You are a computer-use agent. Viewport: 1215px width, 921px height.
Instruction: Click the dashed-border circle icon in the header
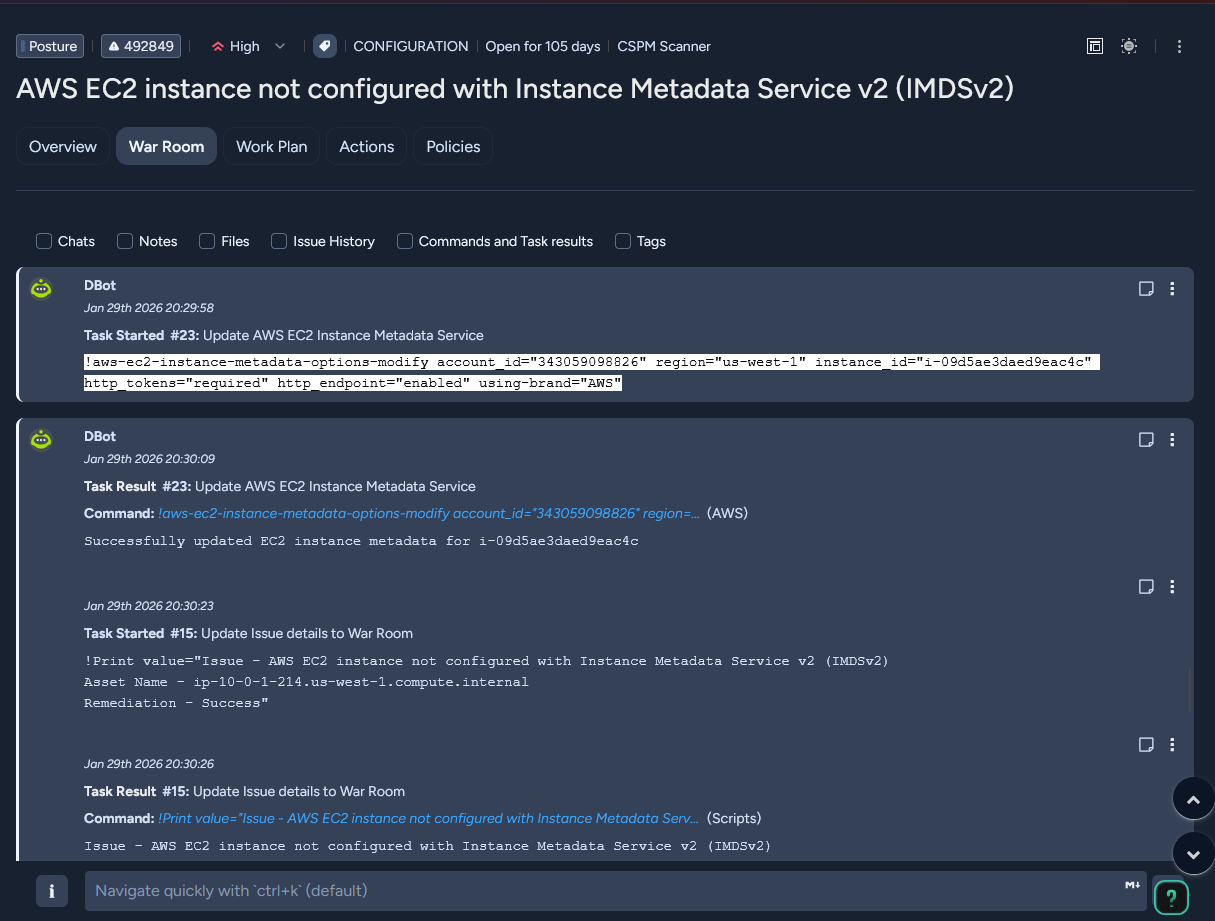[x=1129, y=46]
